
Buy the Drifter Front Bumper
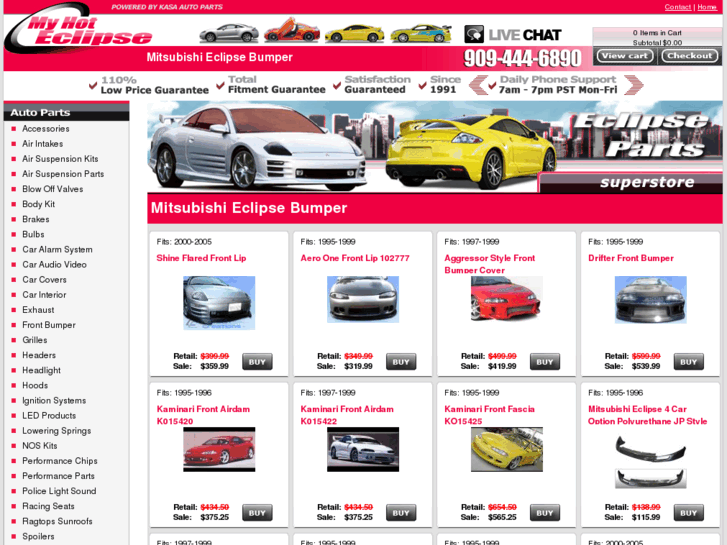click(x=689, y=362)
